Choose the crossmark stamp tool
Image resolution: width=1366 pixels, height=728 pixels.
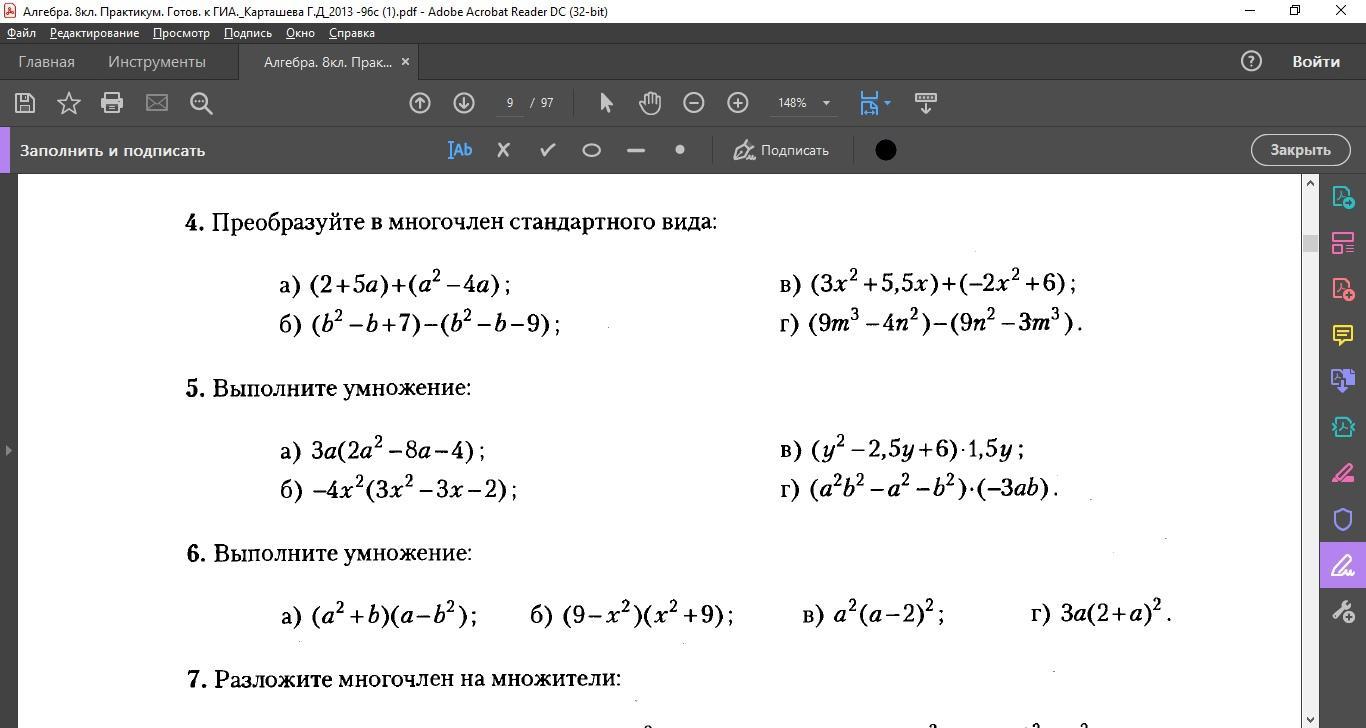point(504,150)
